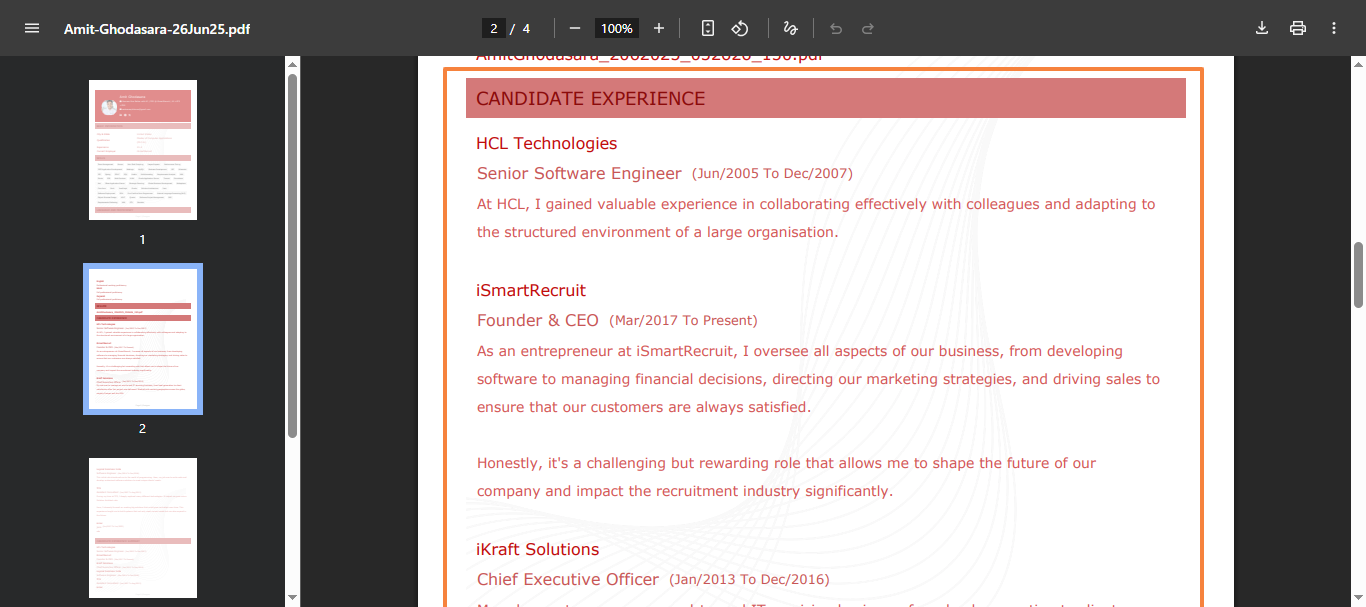Click the undo arrow icon

(836, 28)
